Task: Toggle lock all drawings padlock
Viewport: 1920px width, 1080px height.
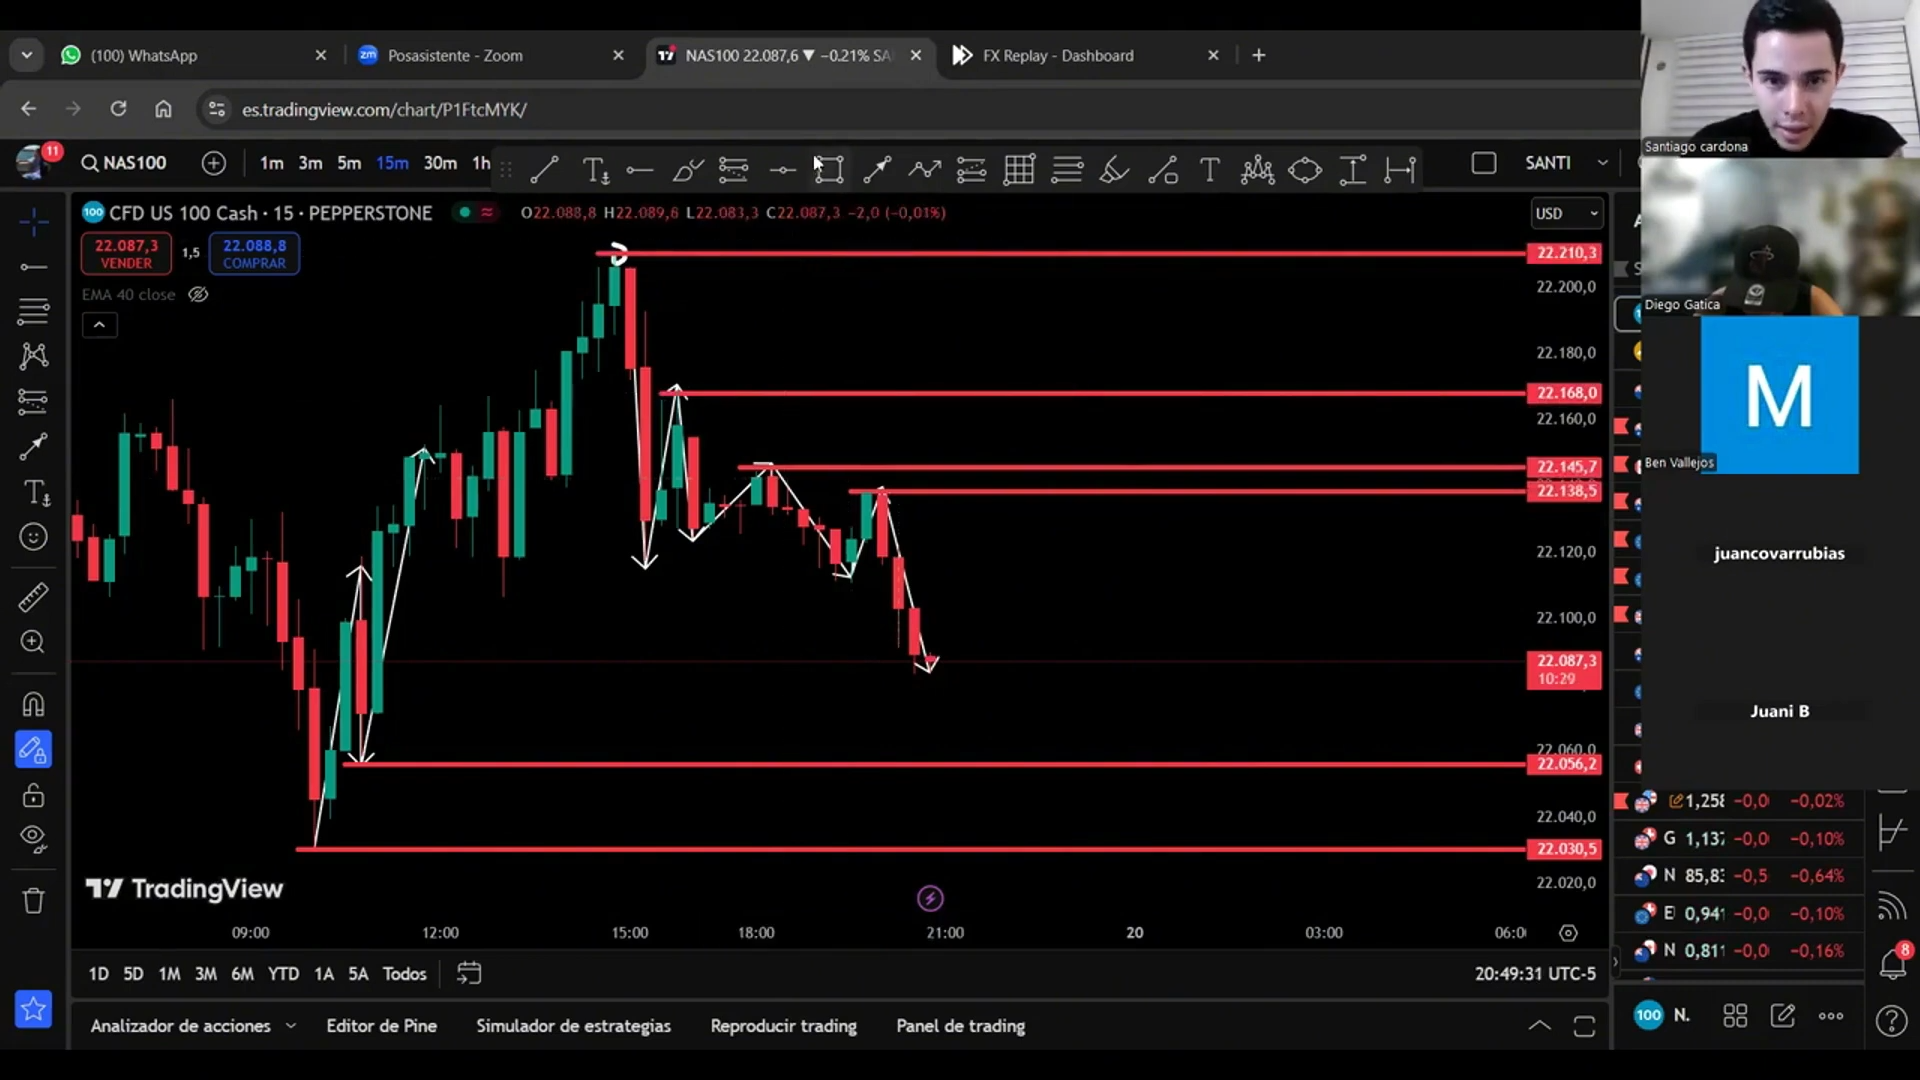Action: (33, 795)
